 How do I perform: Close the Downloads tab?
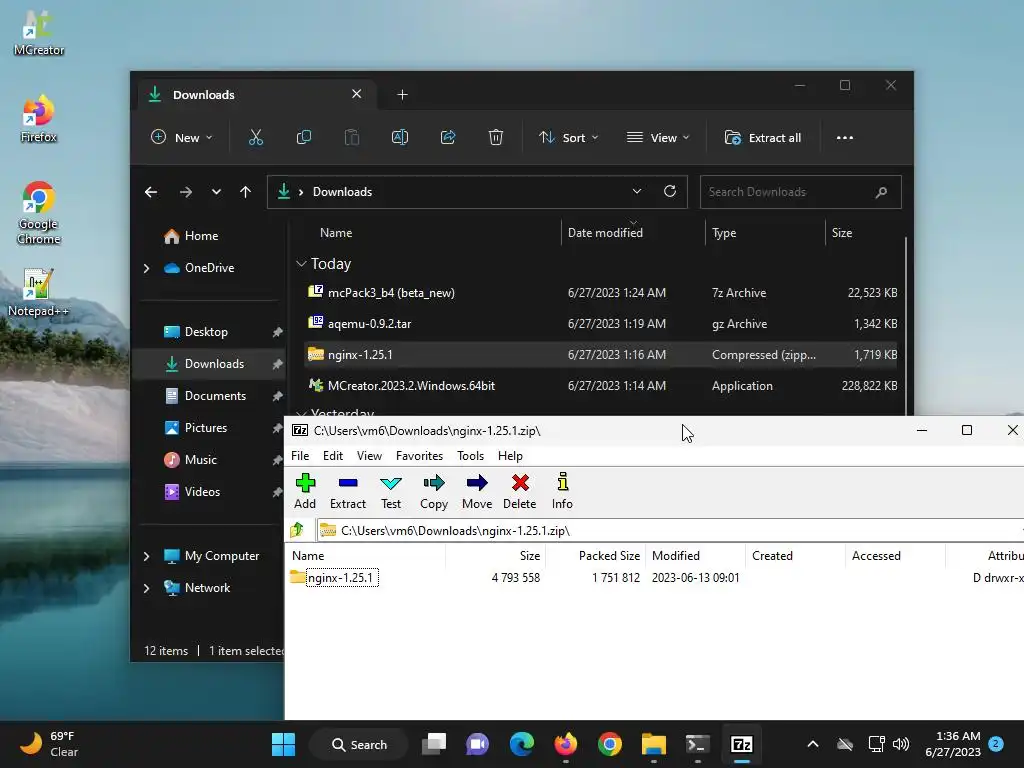tap(357, 94)
